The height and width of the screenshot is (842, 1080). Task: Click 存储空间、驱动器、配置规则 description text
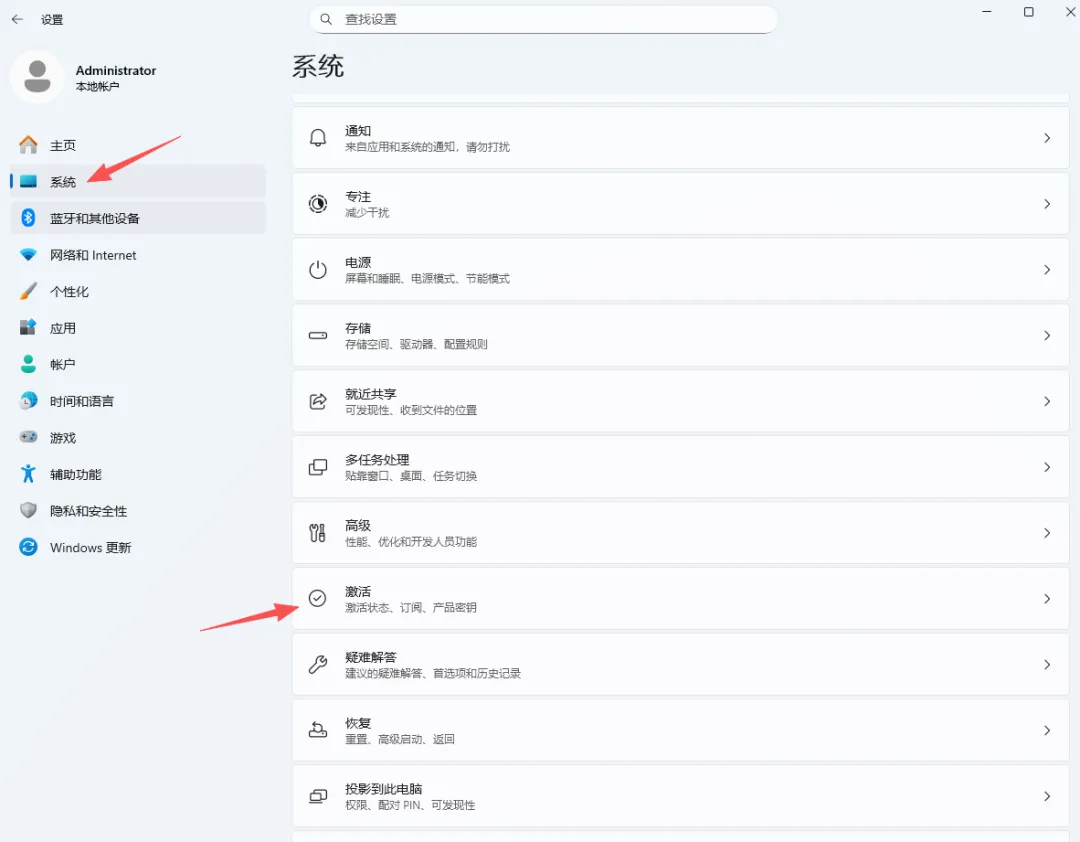point(416,344)
